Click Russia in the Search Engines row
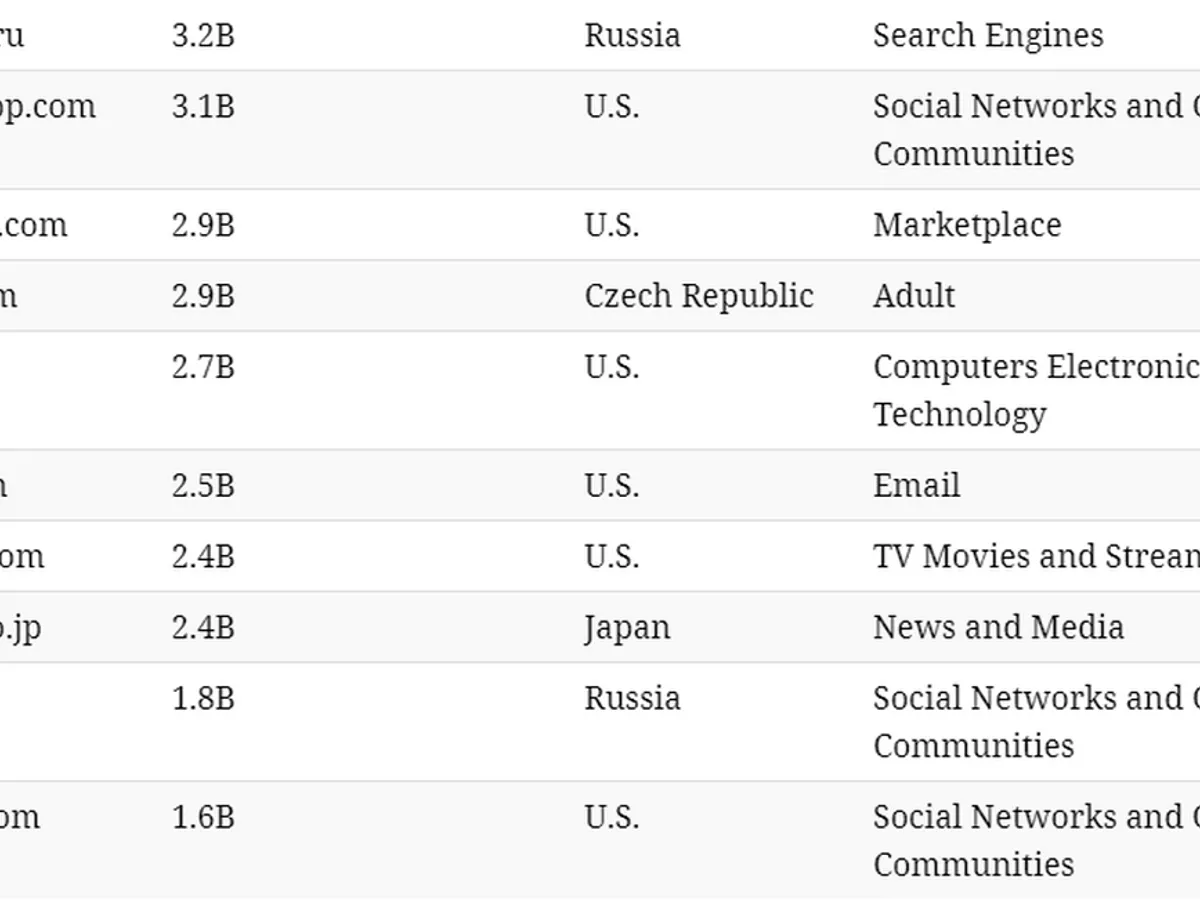This screenshot has width=1200, height=900. coord(632,35)
